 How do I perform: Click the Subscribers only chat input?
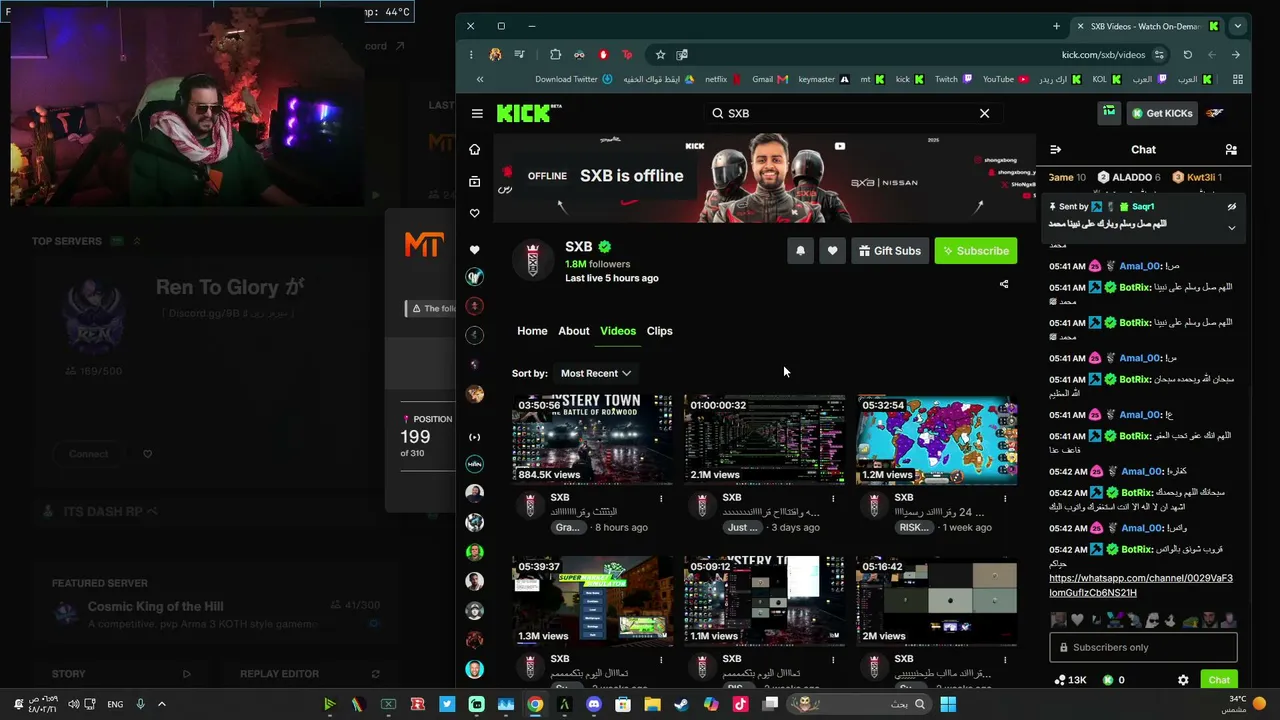click(x=1143, y=648)
